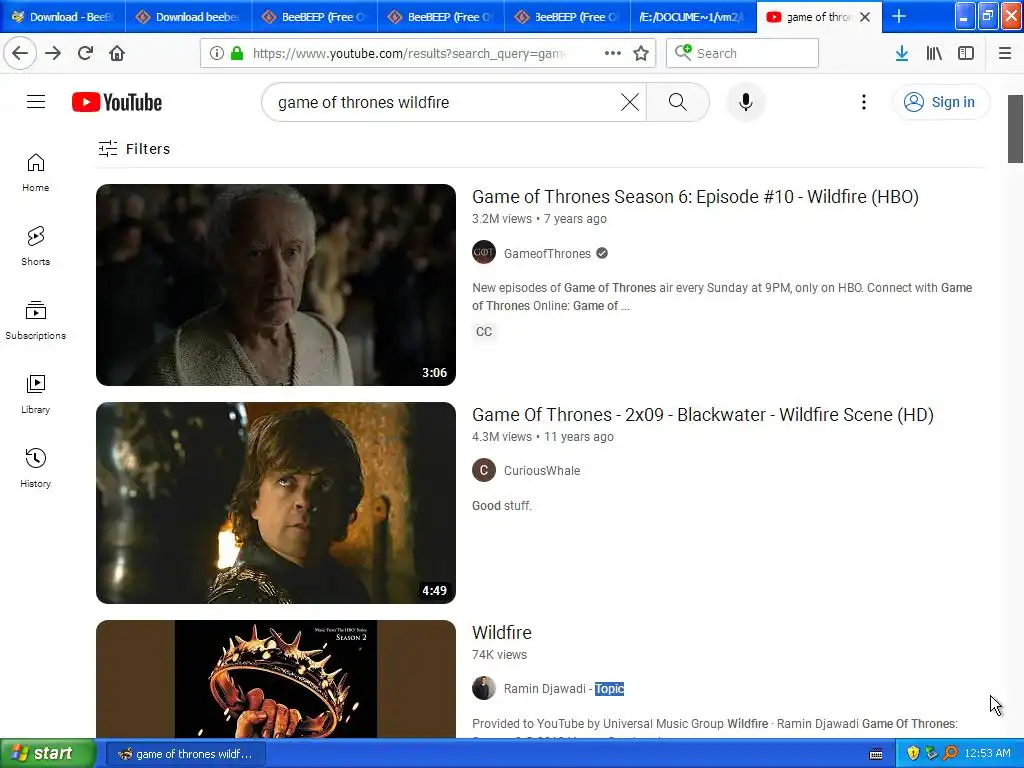Click the YouTube logo
Image resolution: width=1024 pixels, height=768 pixels.
(117, 103)
